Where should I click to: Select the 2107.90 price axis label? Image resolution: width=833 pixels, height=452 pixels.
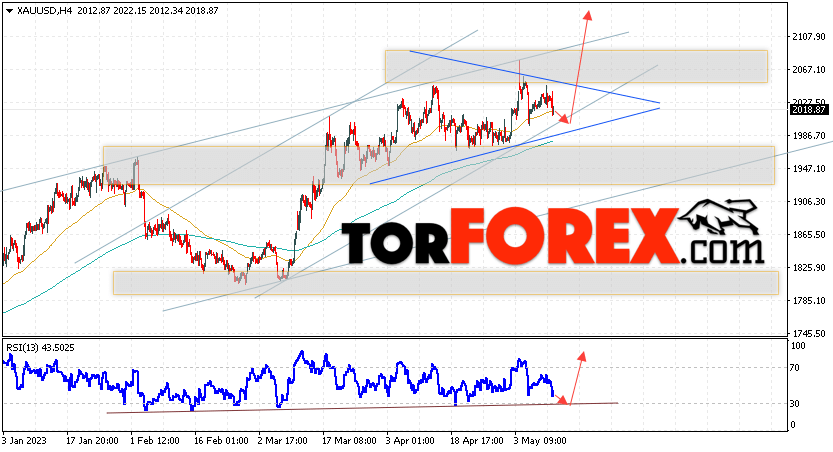[x=809, y=37]
